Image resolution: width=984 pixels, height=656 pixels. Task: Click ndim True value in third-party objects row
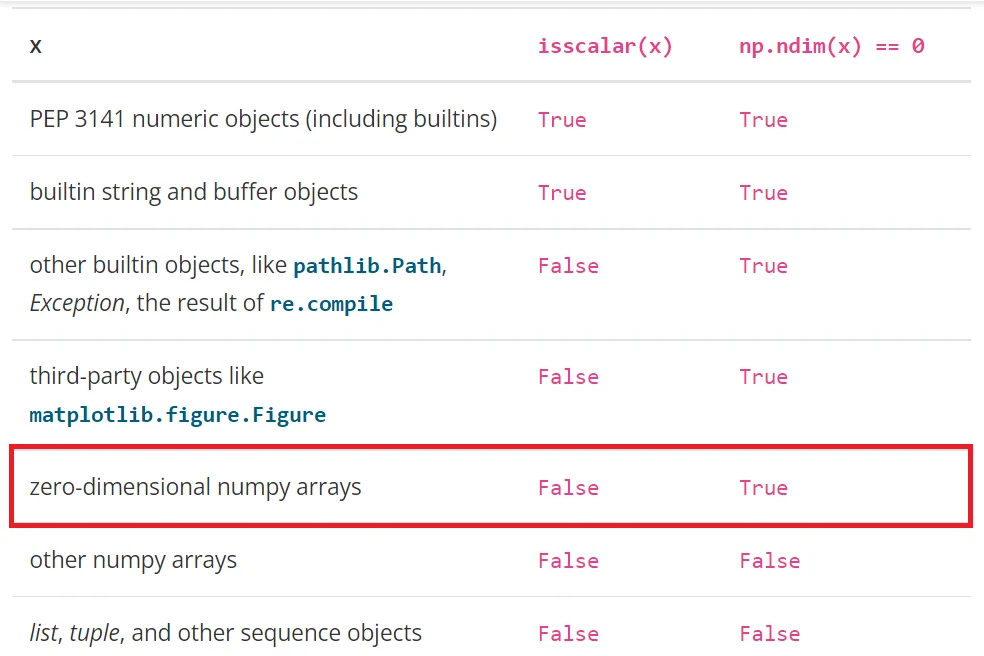tap(763, 377)
